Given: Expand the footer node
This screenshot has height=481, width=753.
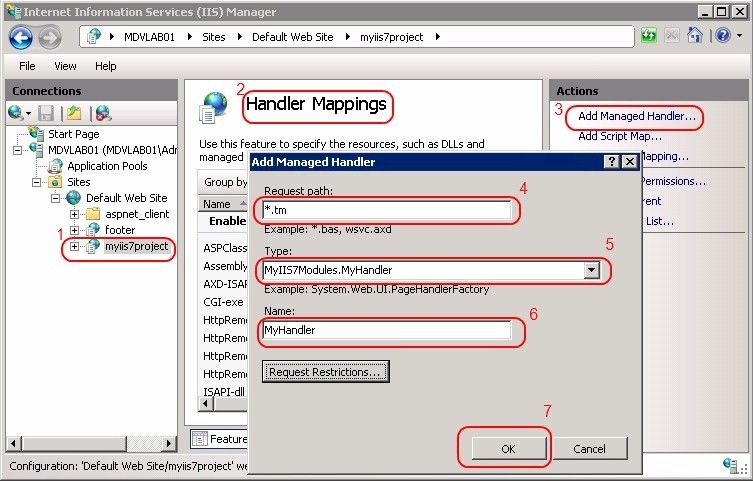Looking at the screenshot, I should click(x=74, y=230).
